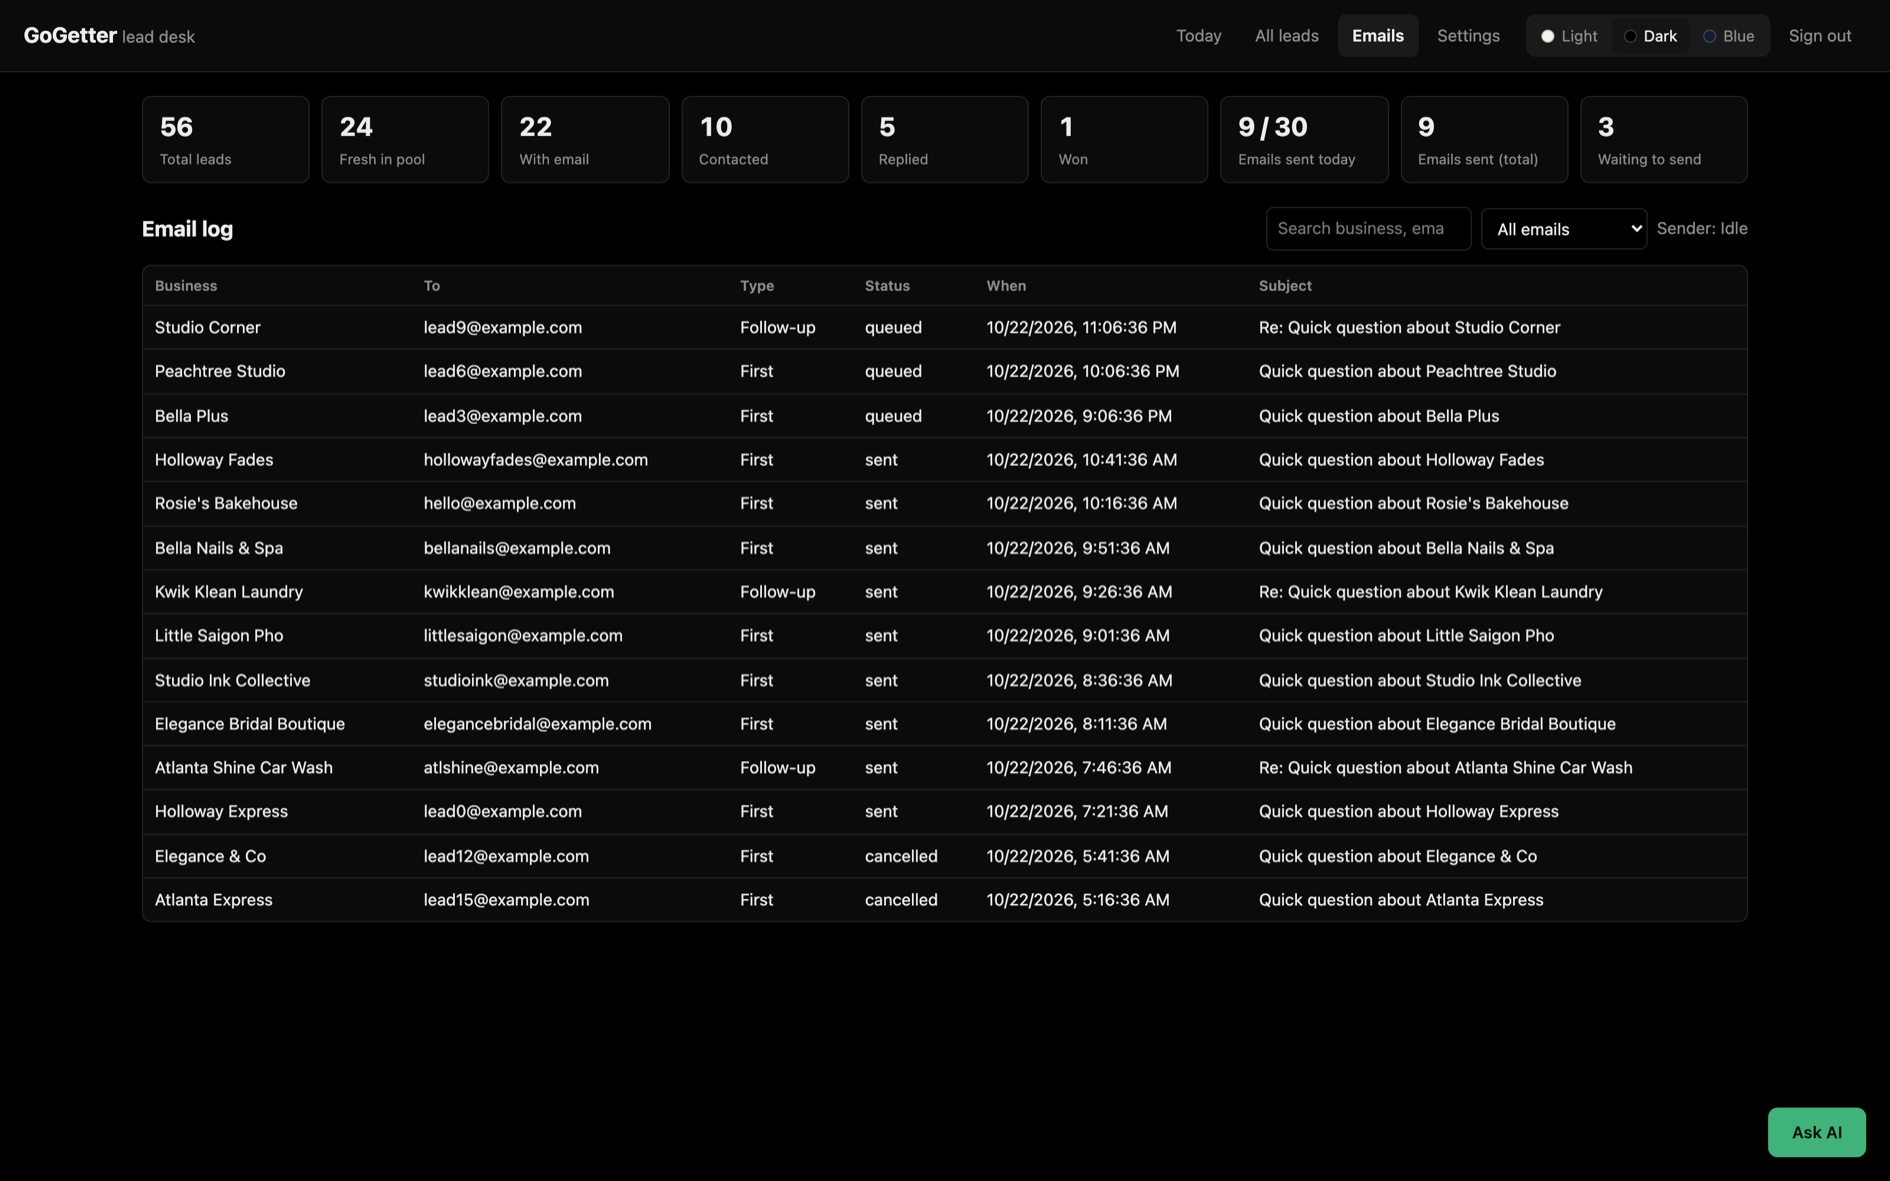Click the Won stat card
This screenshot has width=1890, height=1181.
1124,139
